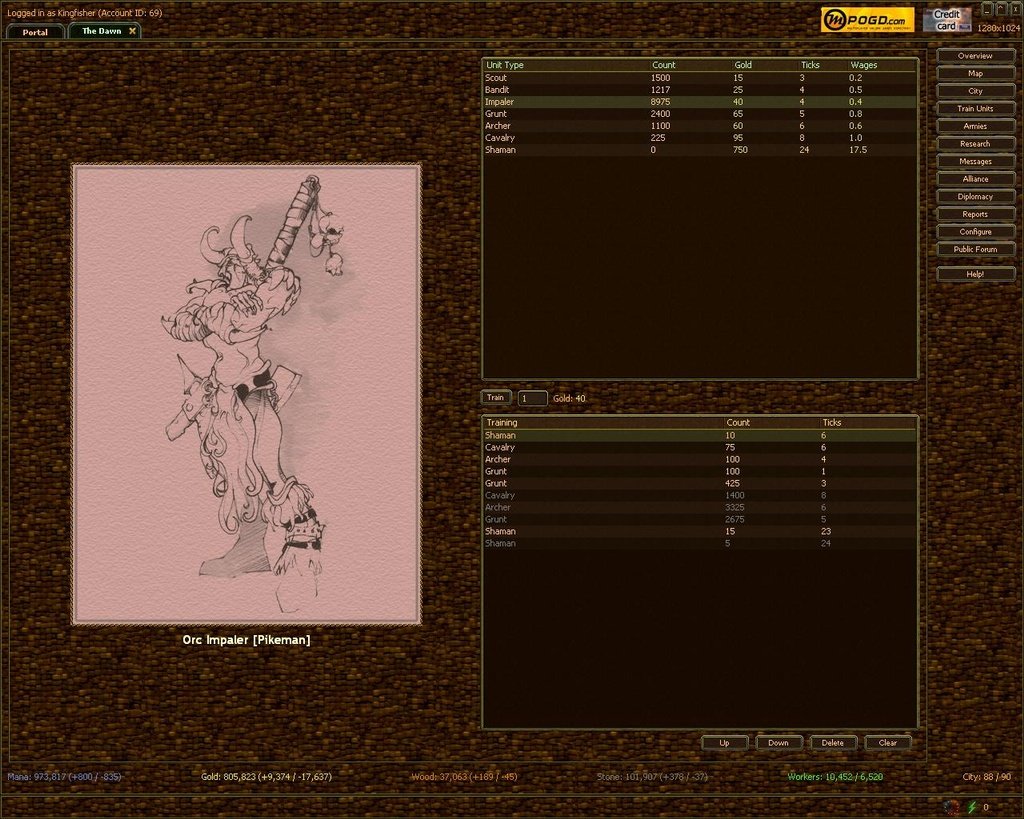Open the Research page

coord(975,144)
